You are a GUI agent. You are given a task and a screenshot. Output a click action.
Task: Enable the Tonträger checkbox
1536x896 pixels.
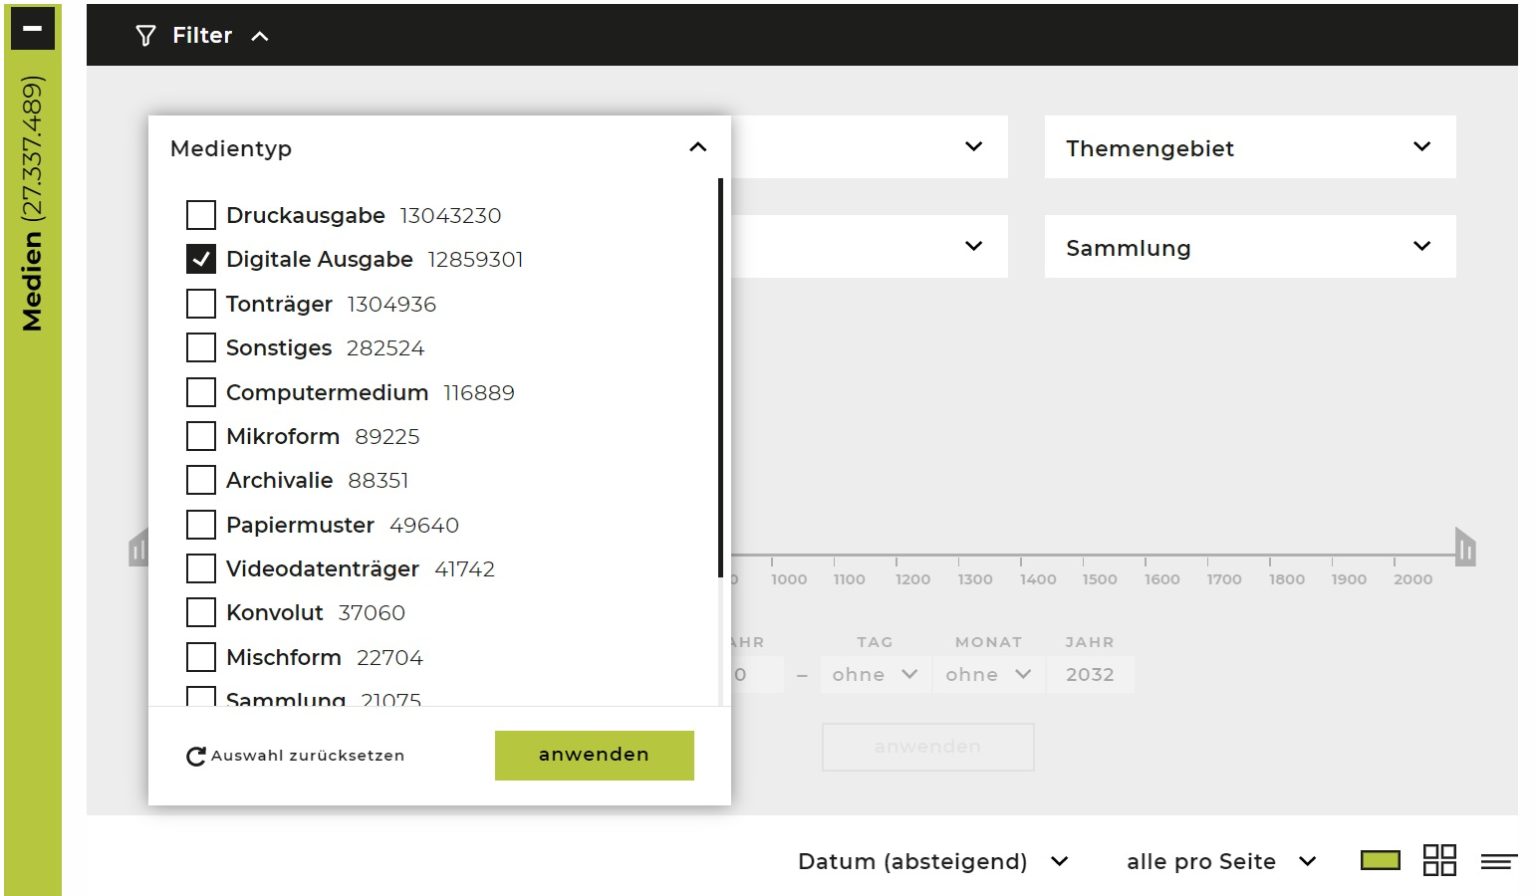pyautogui.click(x=201, y=304)
